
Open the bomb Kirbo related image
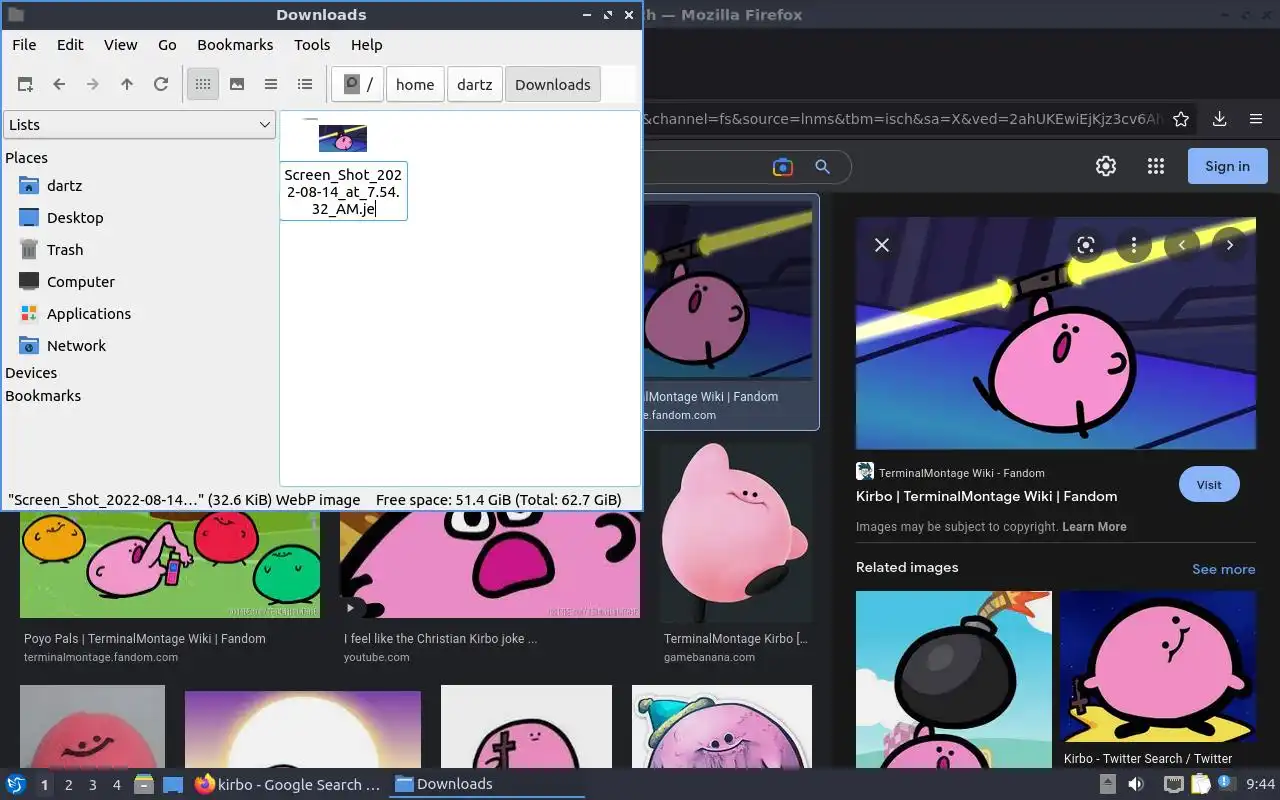[954, 679]
